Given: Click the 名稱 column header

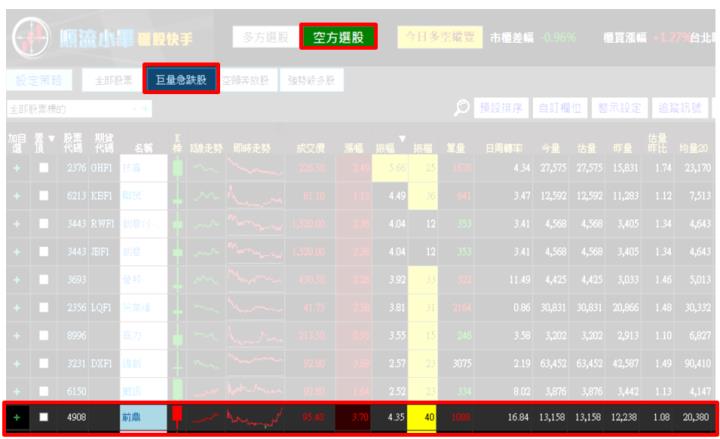Looking at the screenshot, I should pos(143,148).
